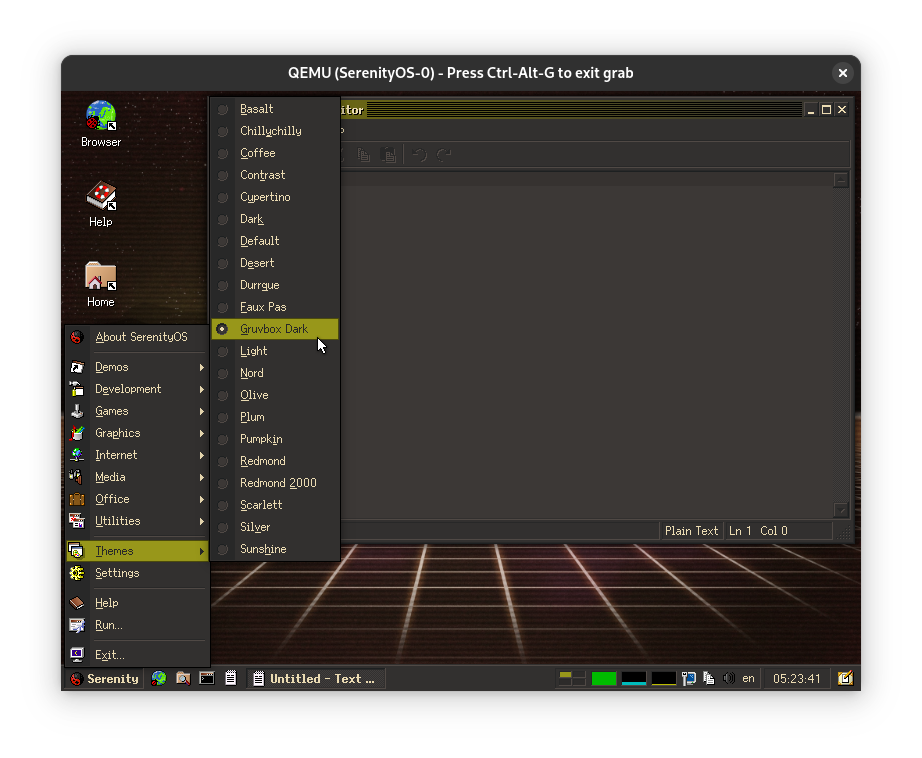Expand the Media submenu
922x758 pixels.
pos(137,477)
